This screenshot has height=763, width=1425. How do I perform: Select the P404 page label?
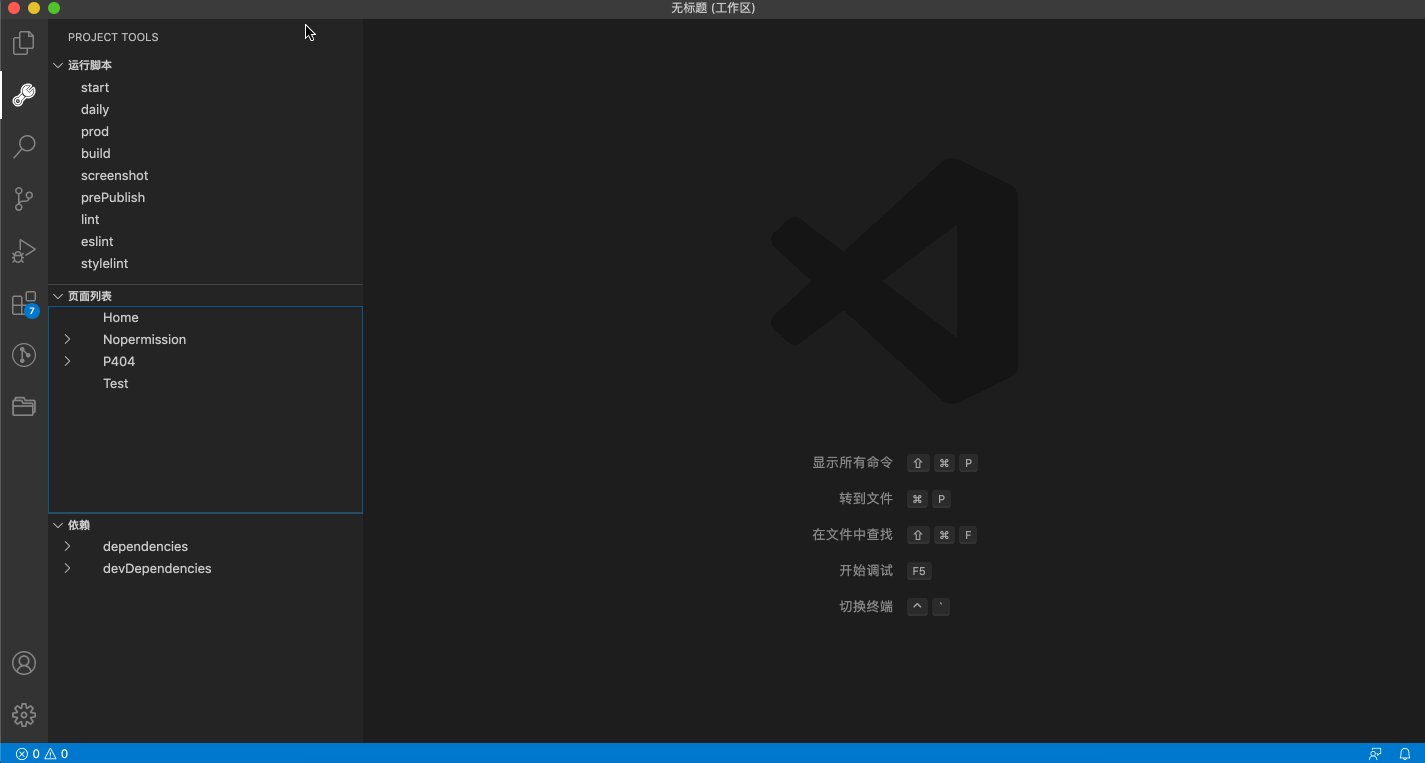119,362
